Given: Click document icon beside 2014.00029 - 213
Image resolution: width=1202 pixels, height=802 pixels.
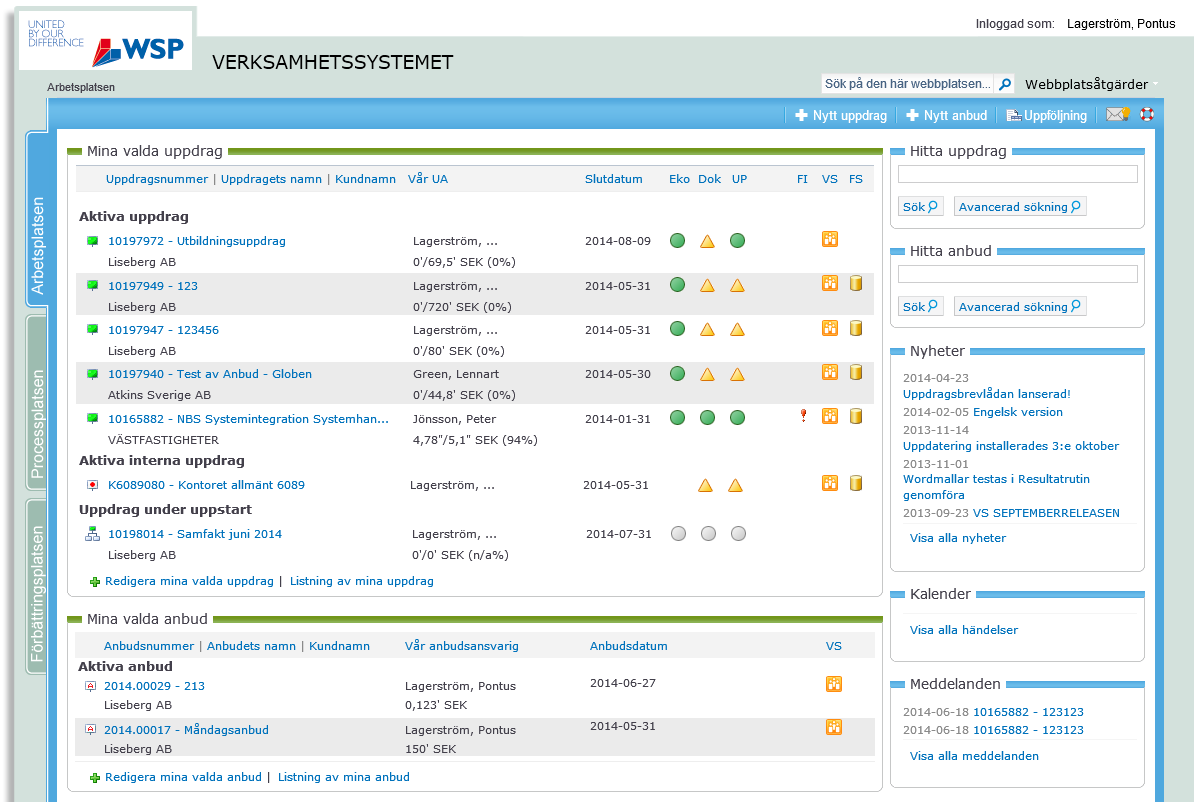Looking at the screenshot, I should coord(90,686).
